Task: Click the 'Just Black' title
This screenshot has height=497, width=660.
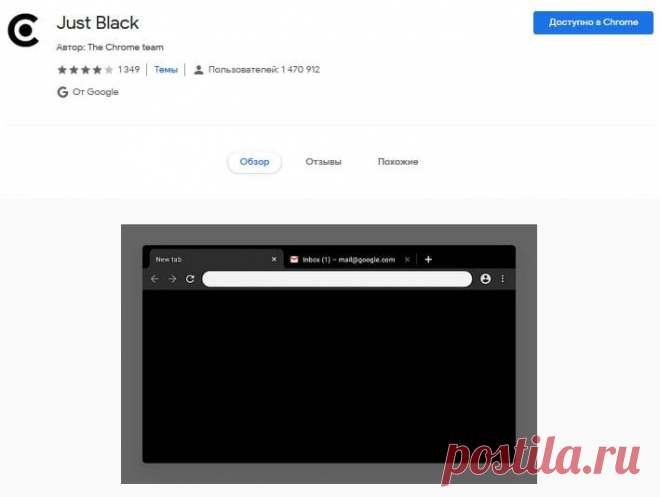Action: click(98, 23)
